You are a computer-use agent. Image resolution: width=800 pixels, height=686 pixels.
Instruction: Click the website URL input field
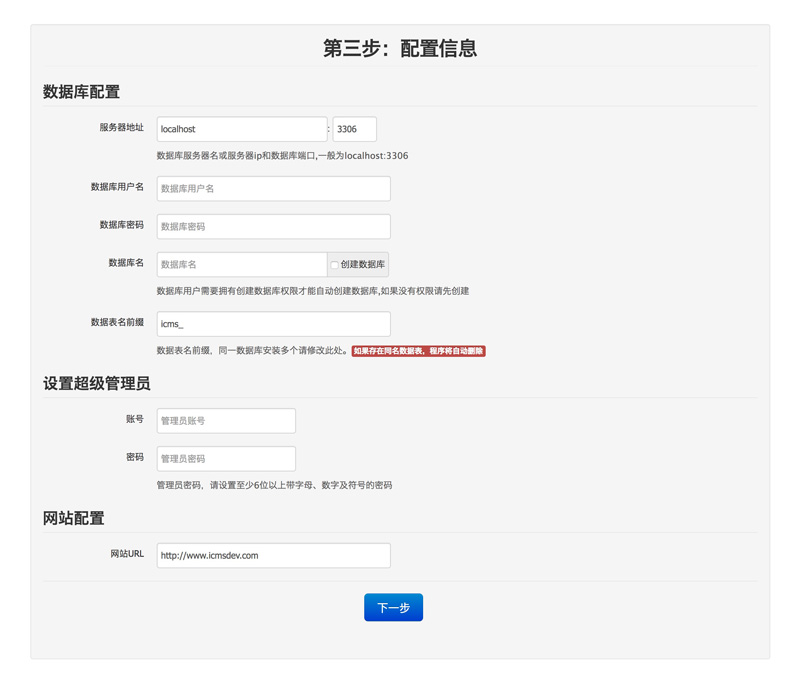click(x=273, y=555)
